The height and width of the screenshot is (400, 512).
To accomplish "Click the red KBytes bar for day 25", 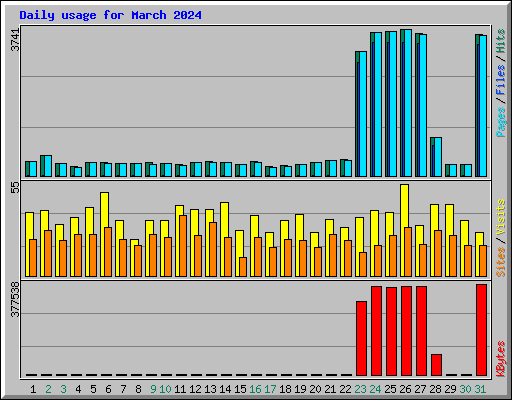I will click(x=391, y=331).
